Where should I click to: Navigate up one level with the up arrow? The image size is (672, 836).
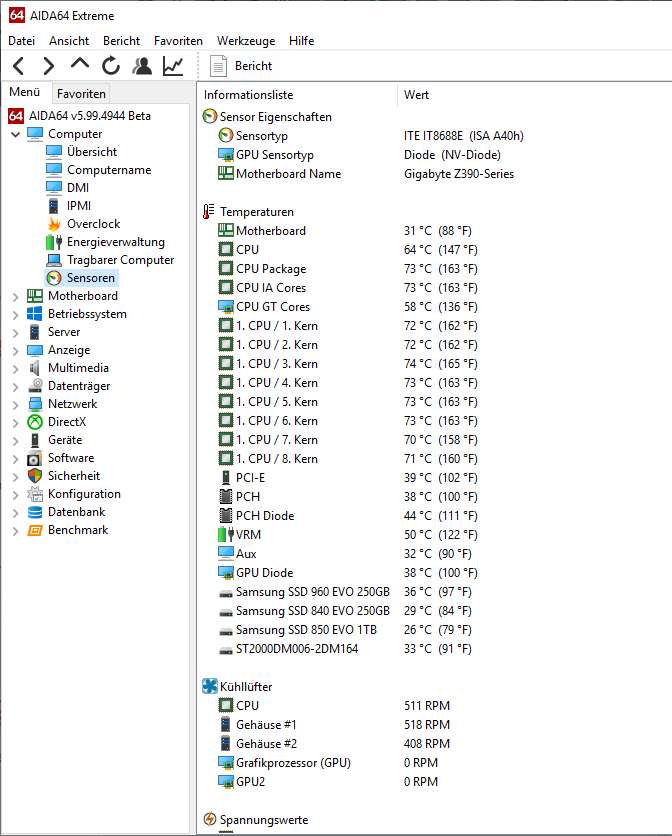[x=79, y=65]
